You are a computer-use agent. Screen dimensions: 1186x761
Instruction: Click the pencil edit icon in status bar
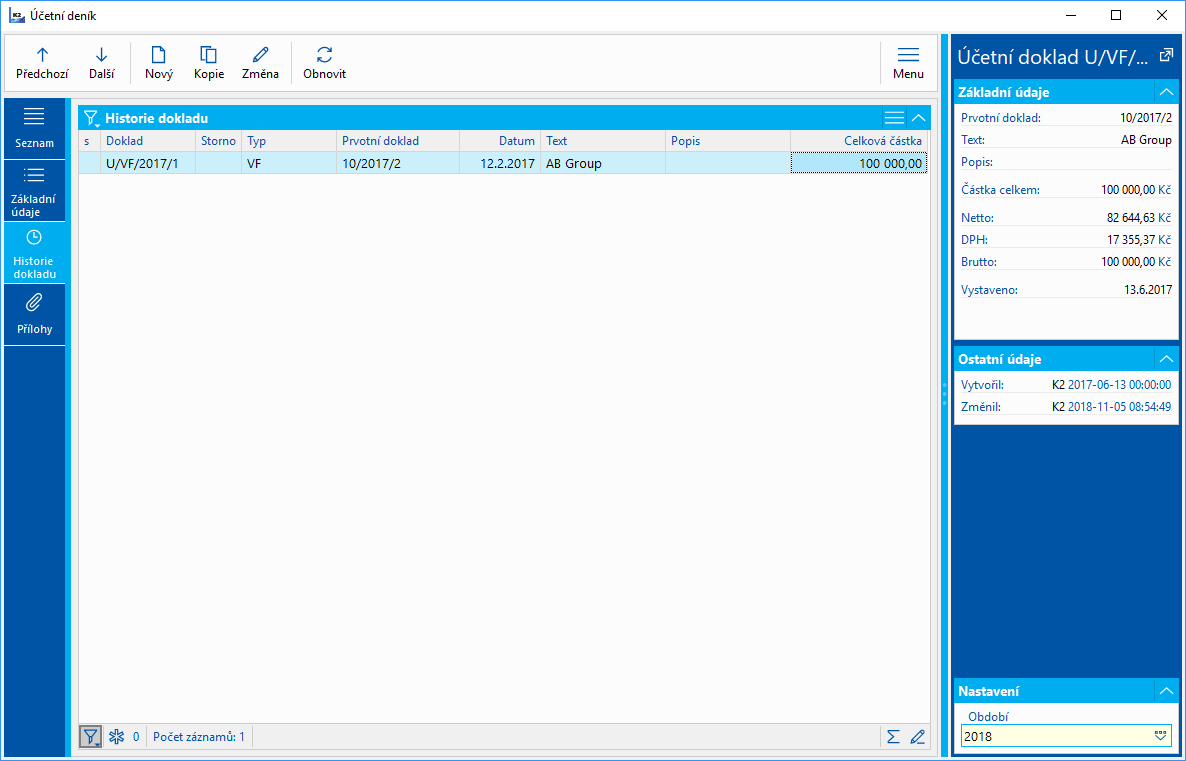[917, 736]
